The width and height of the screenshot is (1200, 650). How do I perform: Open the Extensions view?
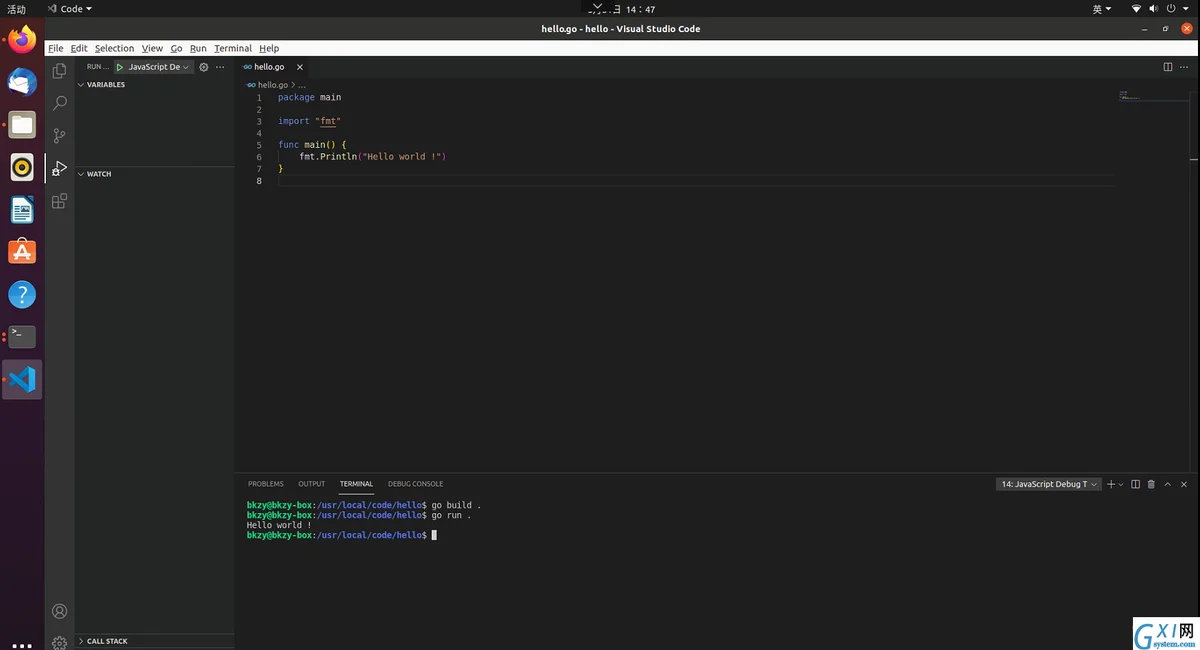59,200
